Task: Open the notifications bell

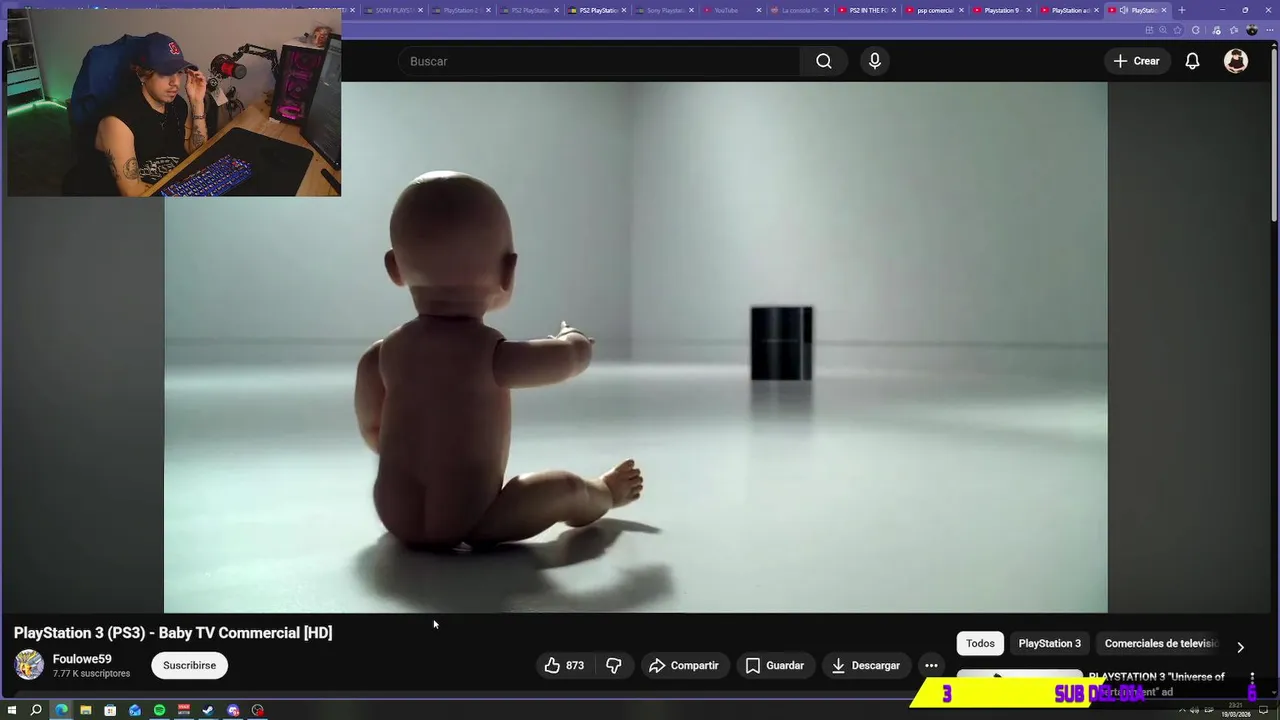Action: [1192, 61]
